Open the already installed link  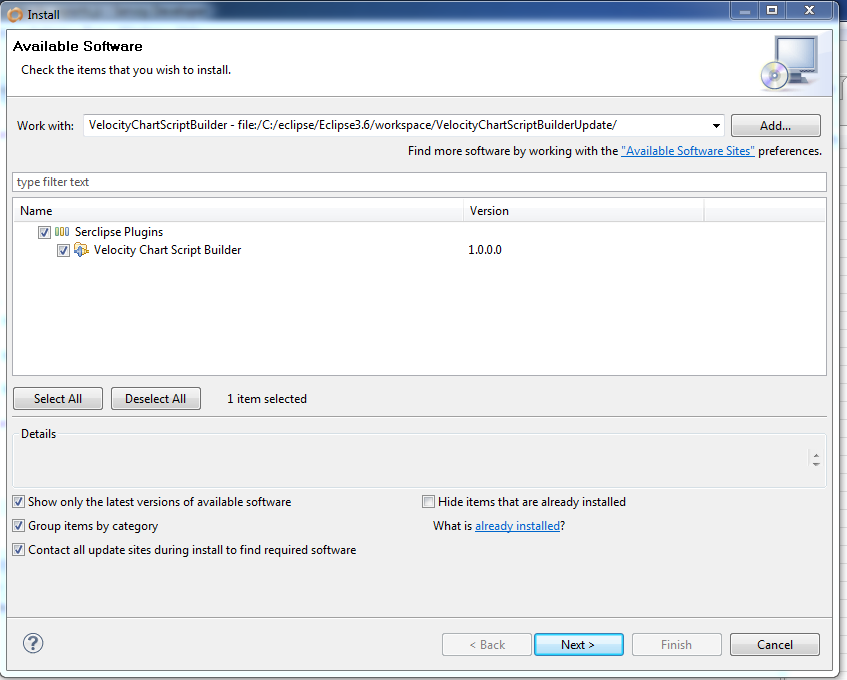(x=517, y=526)
